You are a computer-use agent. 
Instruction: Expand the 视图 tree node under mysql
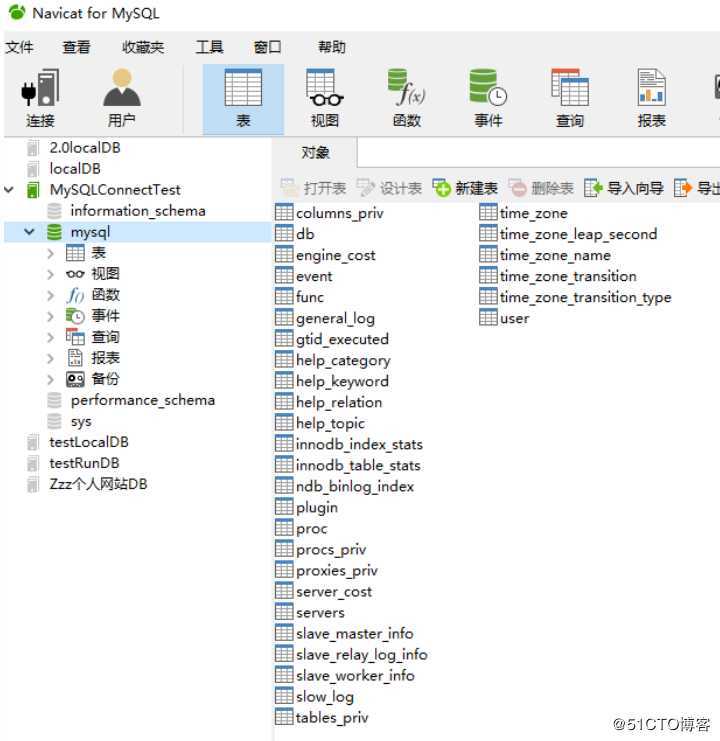[51, 274]
